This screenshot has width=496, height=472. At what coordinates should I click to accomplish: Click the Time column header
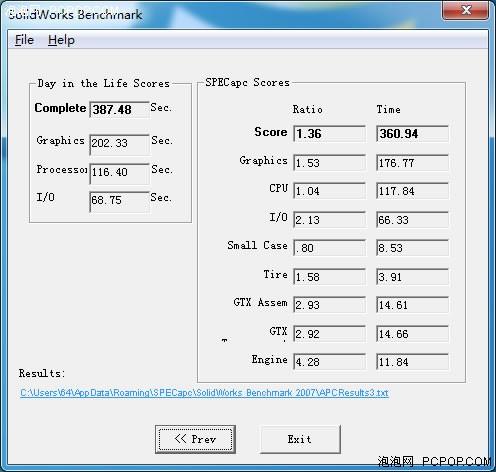(388, 109)
